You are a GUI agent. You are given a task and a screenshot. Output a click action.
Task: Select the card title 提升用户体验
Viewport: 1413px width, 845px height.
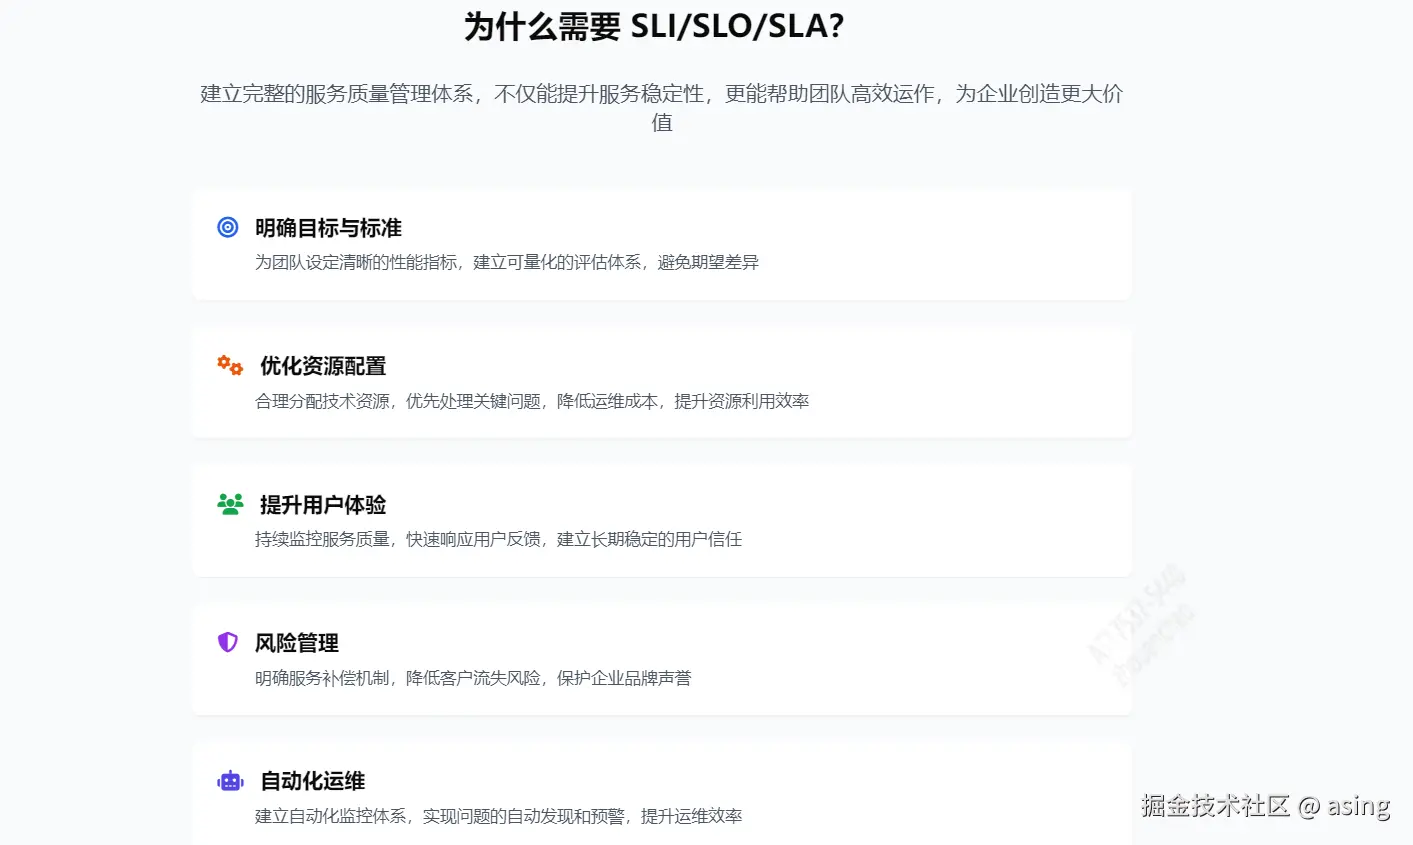coord(323,505)
